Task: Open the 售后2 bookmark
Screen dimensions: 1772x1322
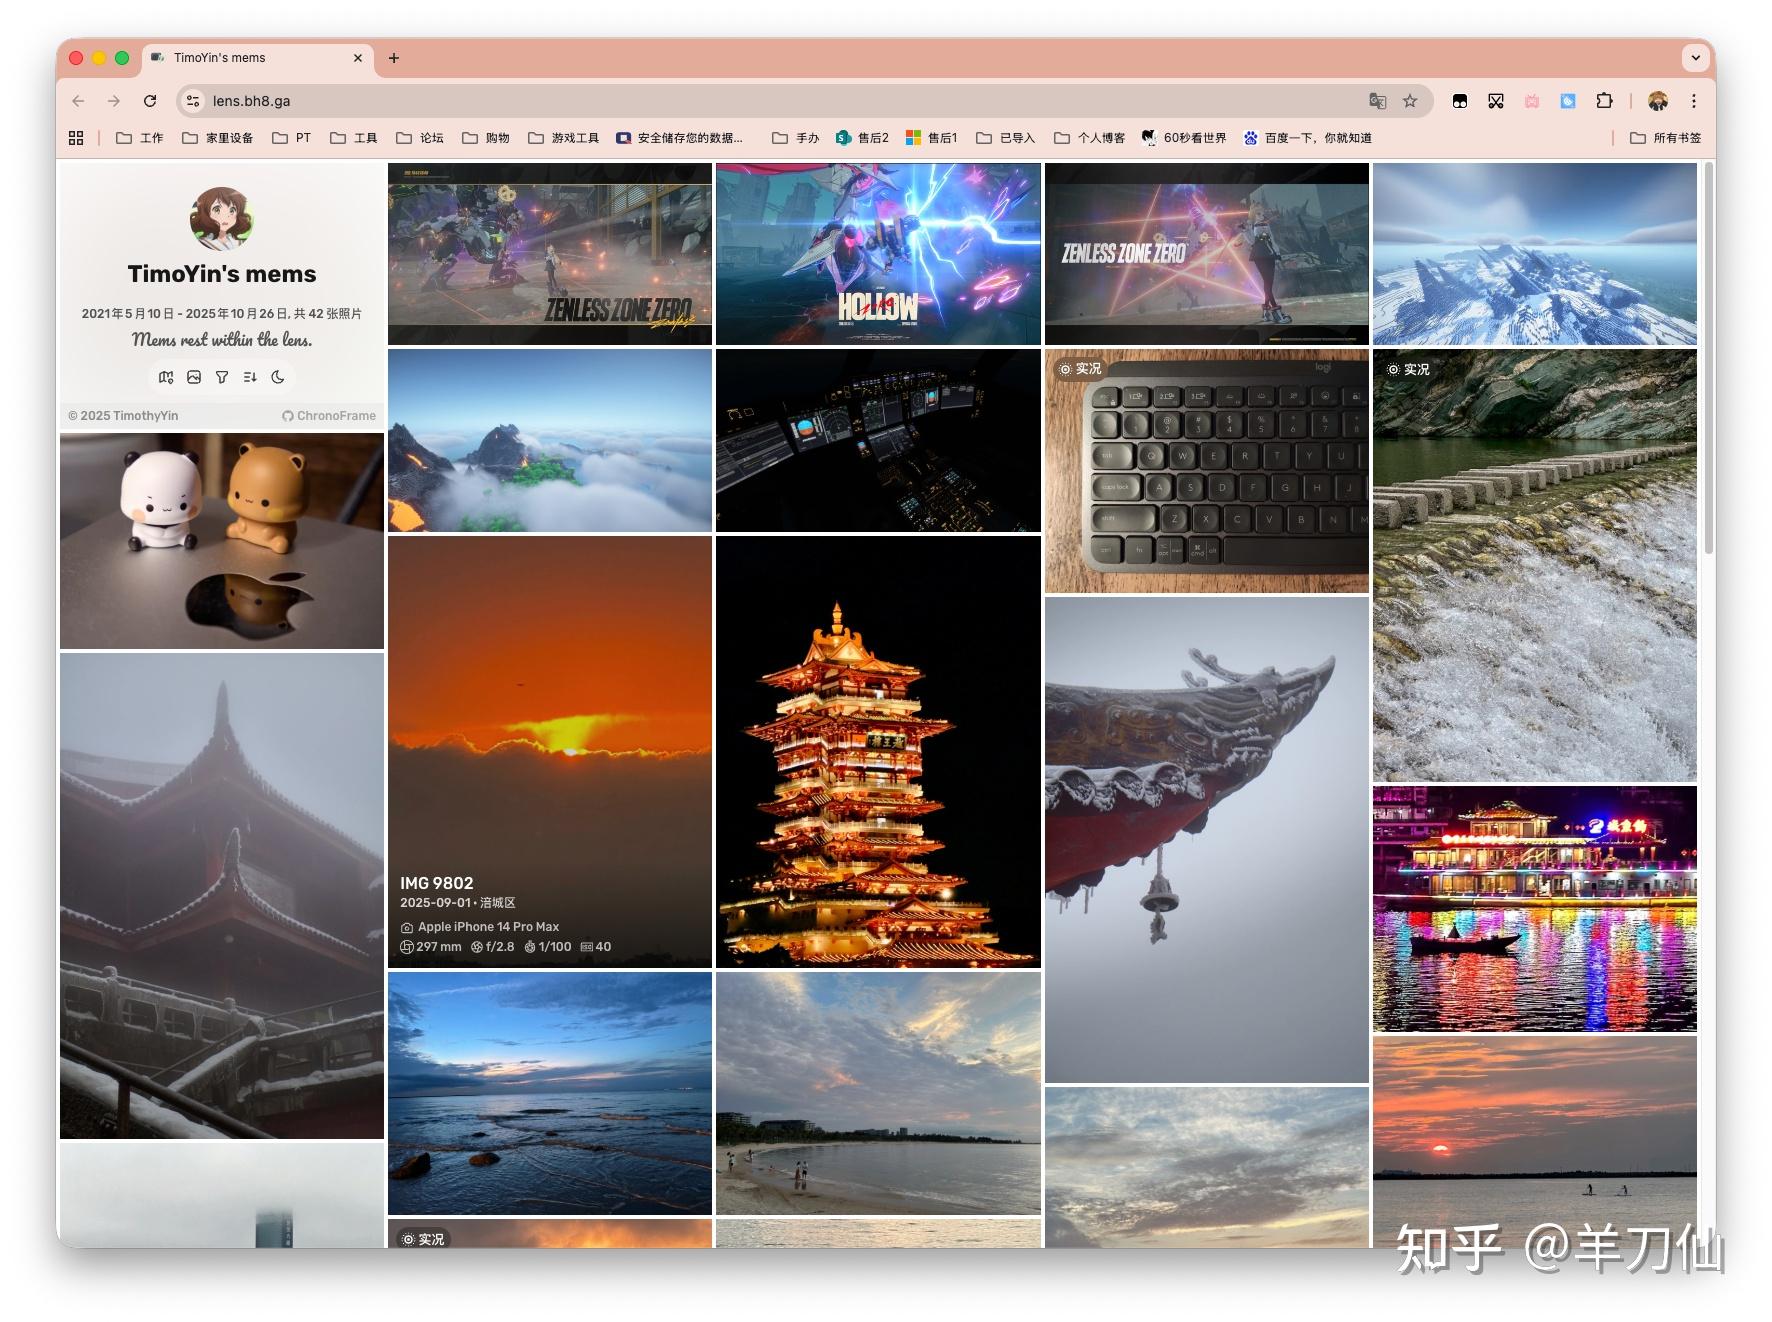Action: coord(862,138)
